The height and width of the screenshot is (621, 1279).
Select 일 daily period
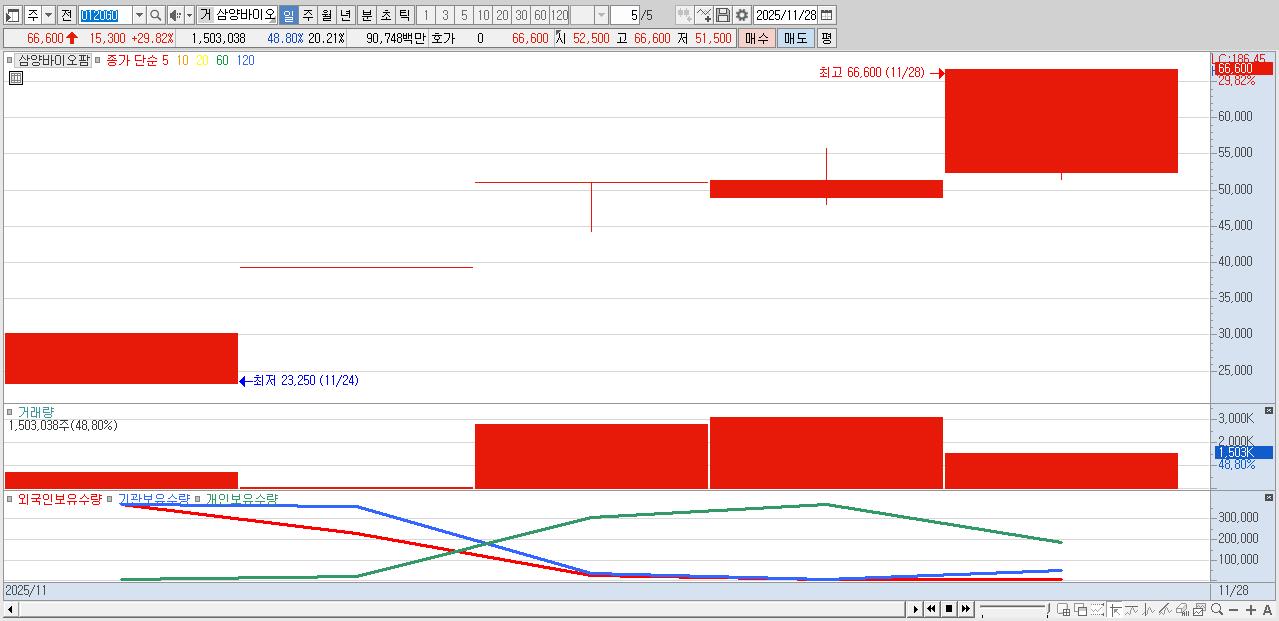click(288, 15)
